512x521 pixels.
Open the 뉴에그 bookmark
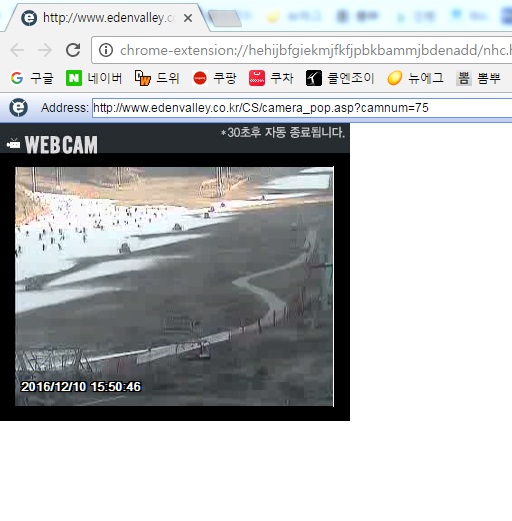[x=415, y=78]
